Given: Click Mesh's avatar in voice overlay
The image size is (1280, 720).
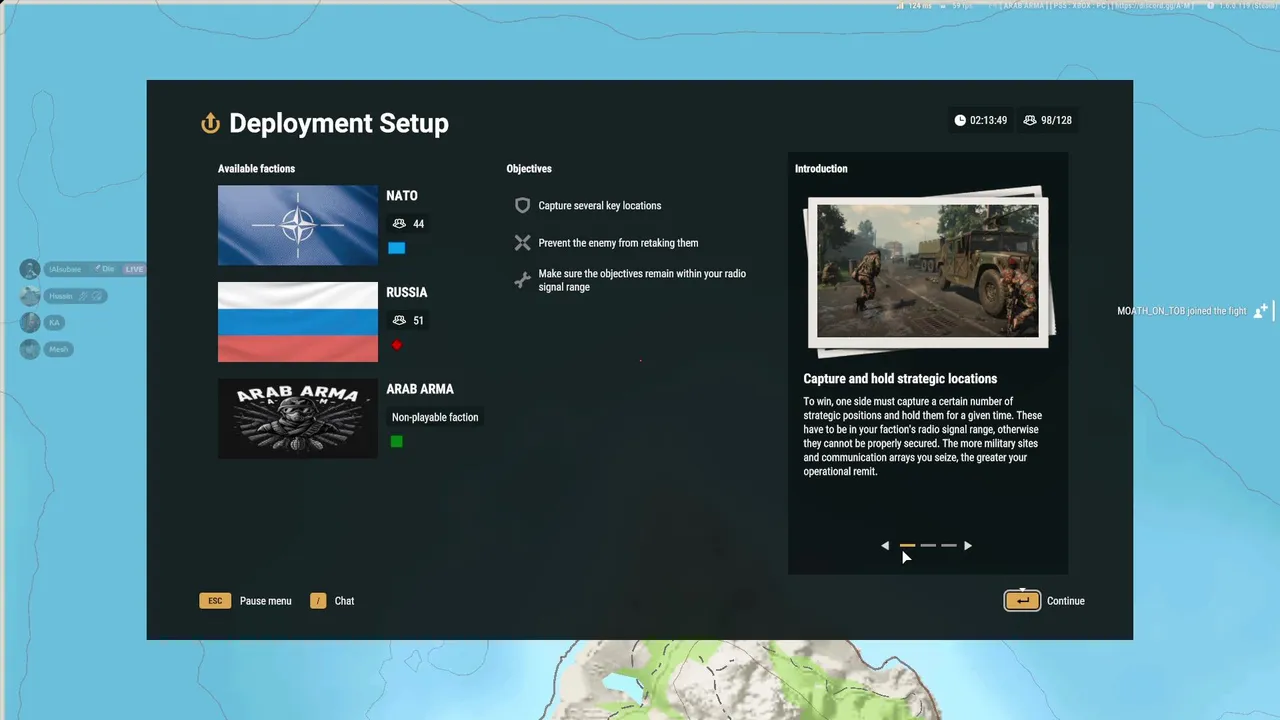Looking at the screenshot, I should [30, 349].
